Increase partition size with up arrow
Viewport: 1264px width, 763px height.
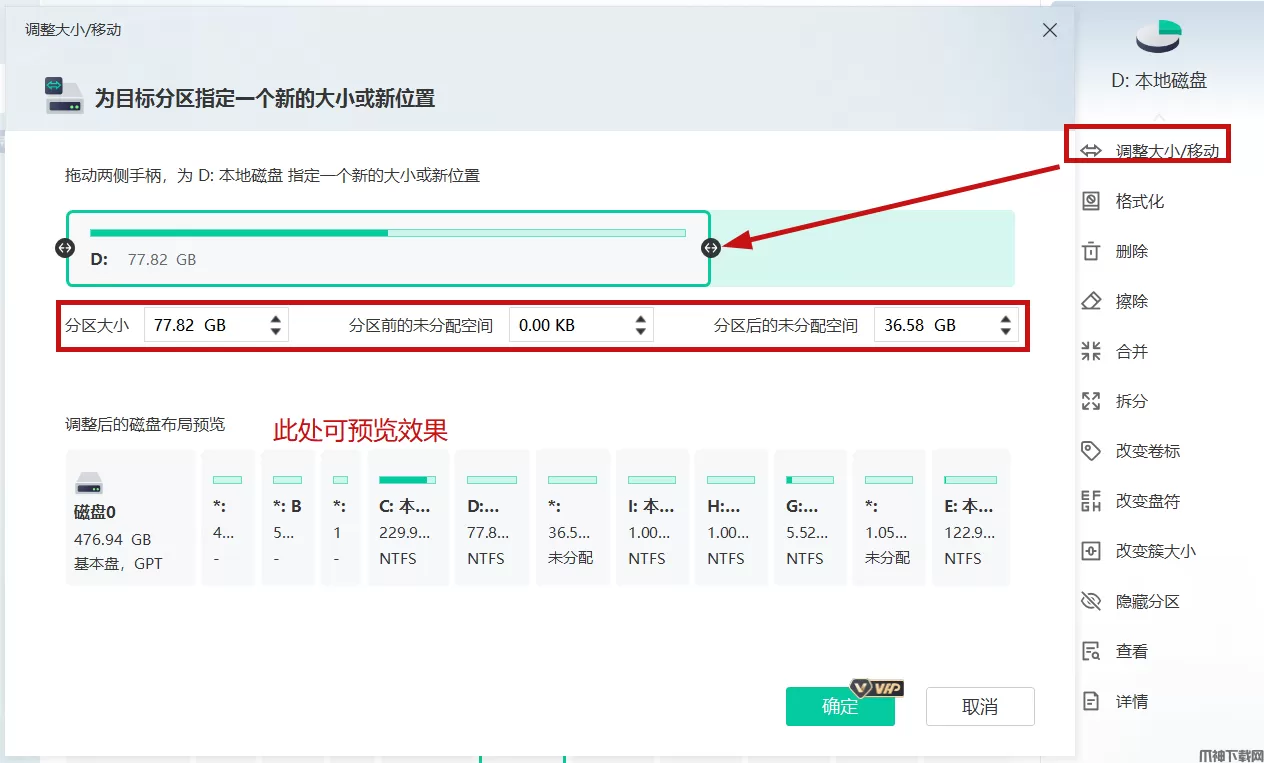click(276, 319)
